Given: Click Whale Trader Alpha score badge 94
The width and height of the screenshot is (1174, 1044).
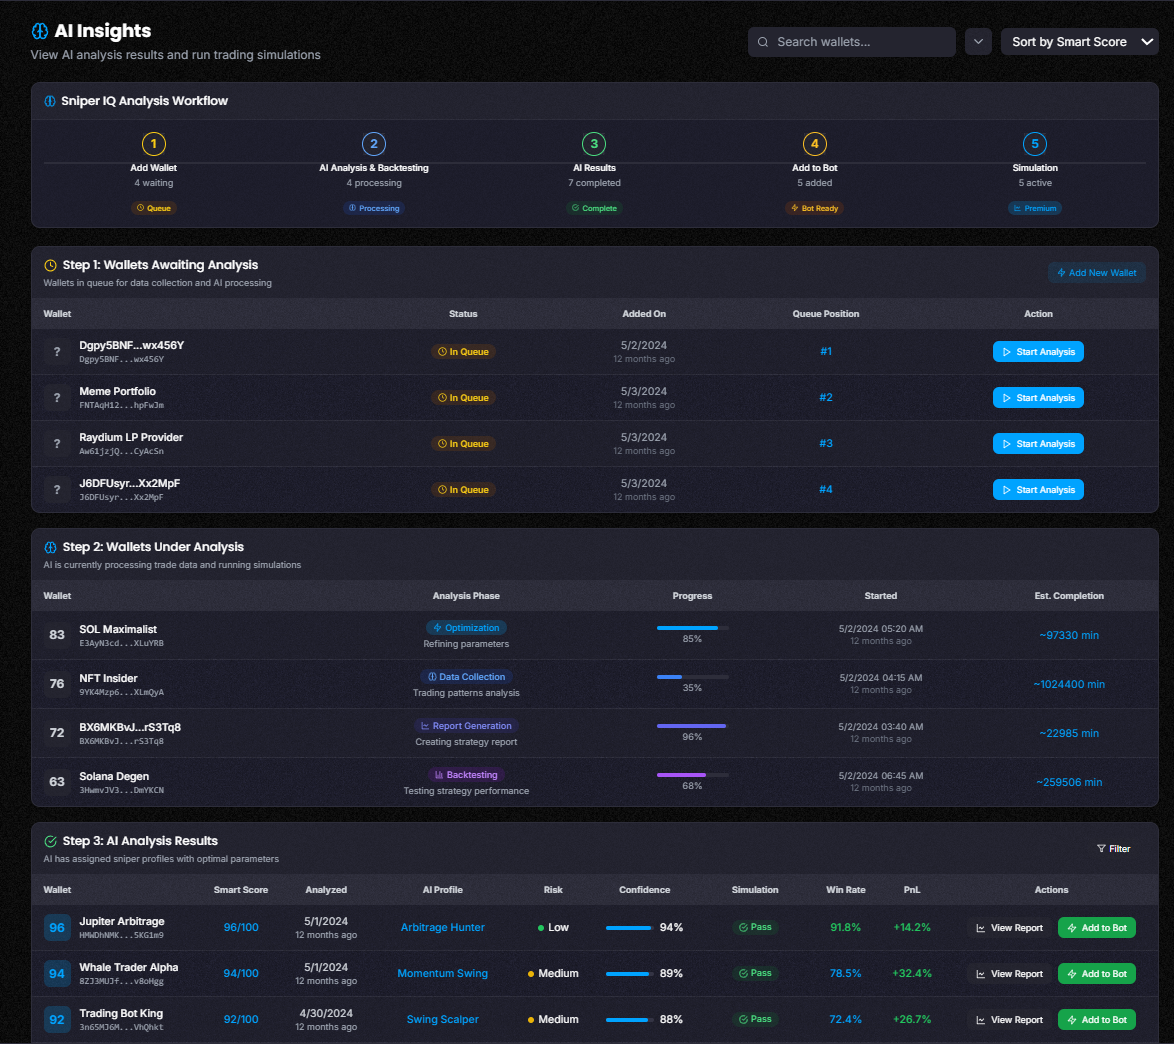Looking at the screenshot, I should tap(57, 974).
